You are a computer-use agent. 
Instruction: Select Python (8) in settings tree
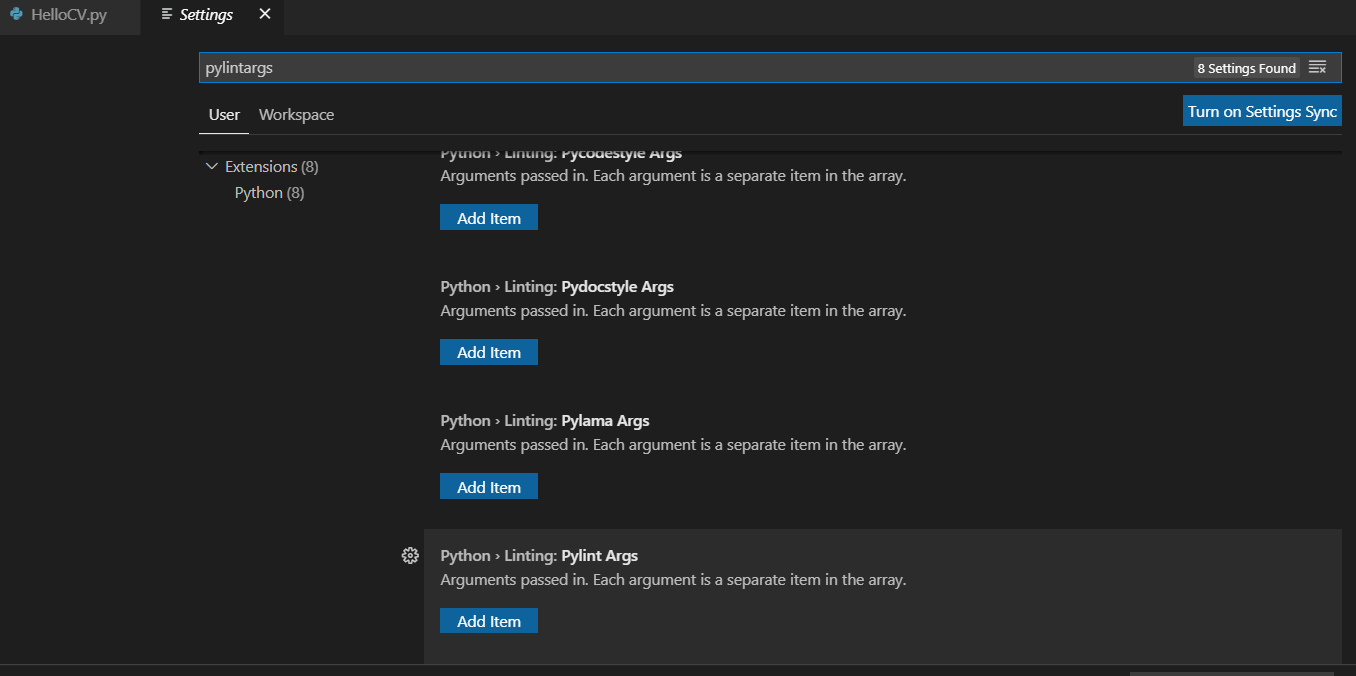pos(270,193)
